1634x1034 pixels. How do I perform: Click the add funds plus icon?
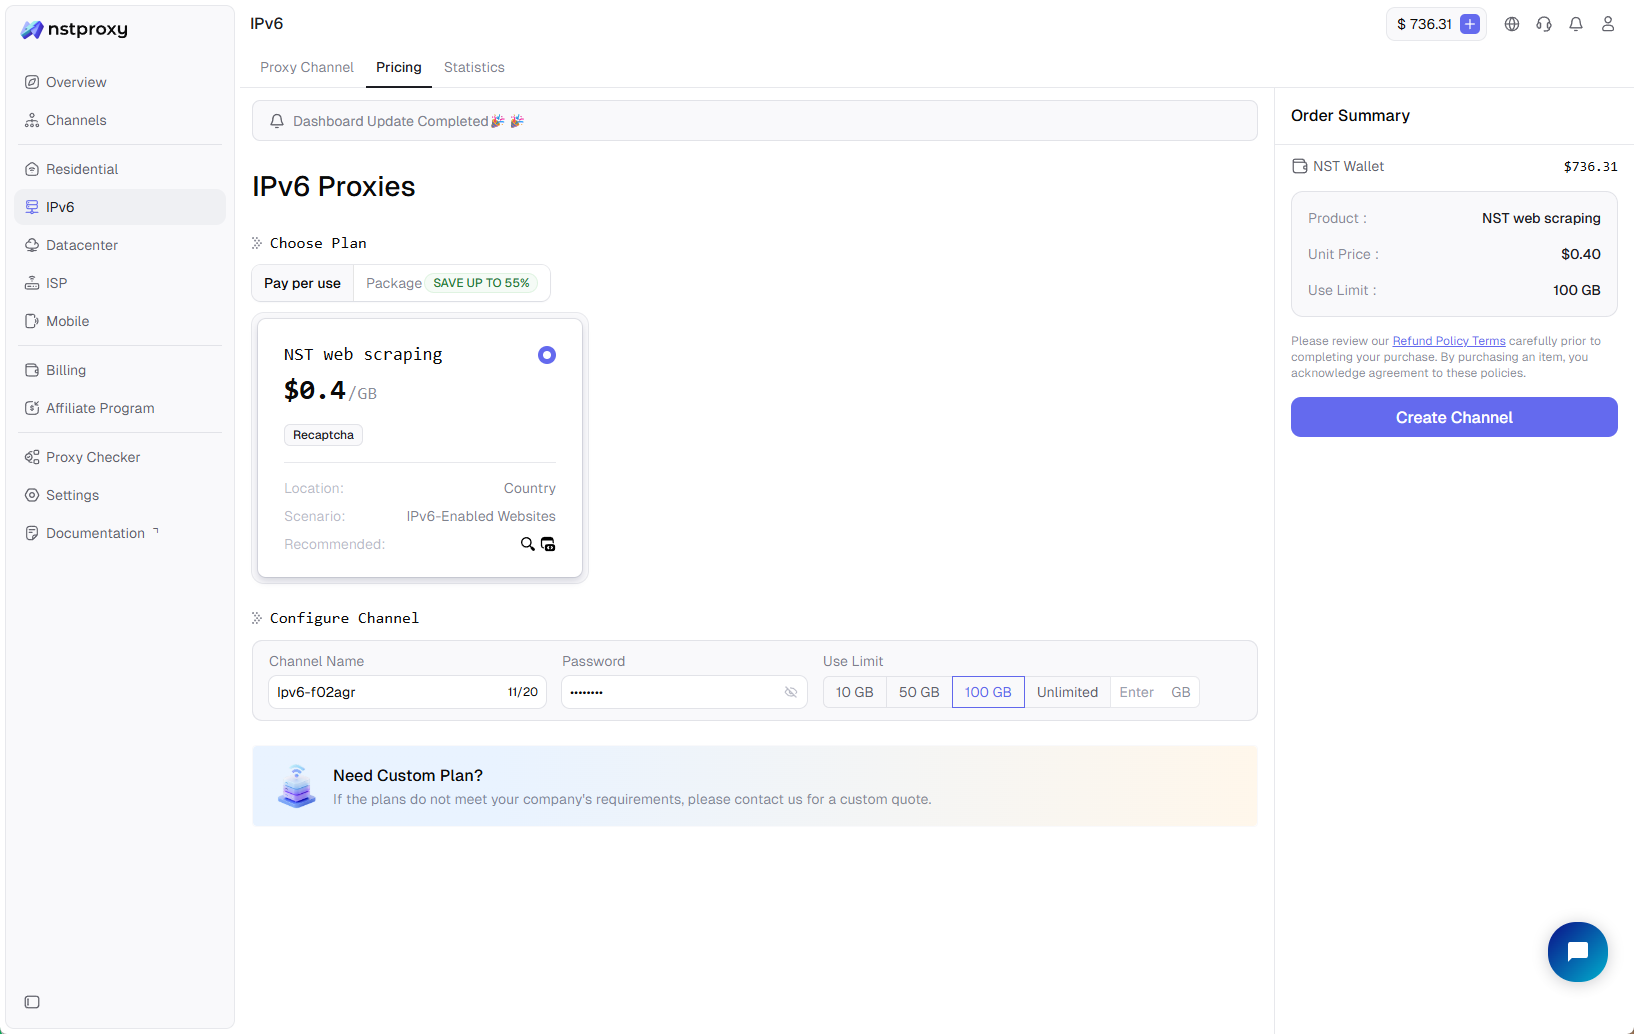pos(1469,24)
